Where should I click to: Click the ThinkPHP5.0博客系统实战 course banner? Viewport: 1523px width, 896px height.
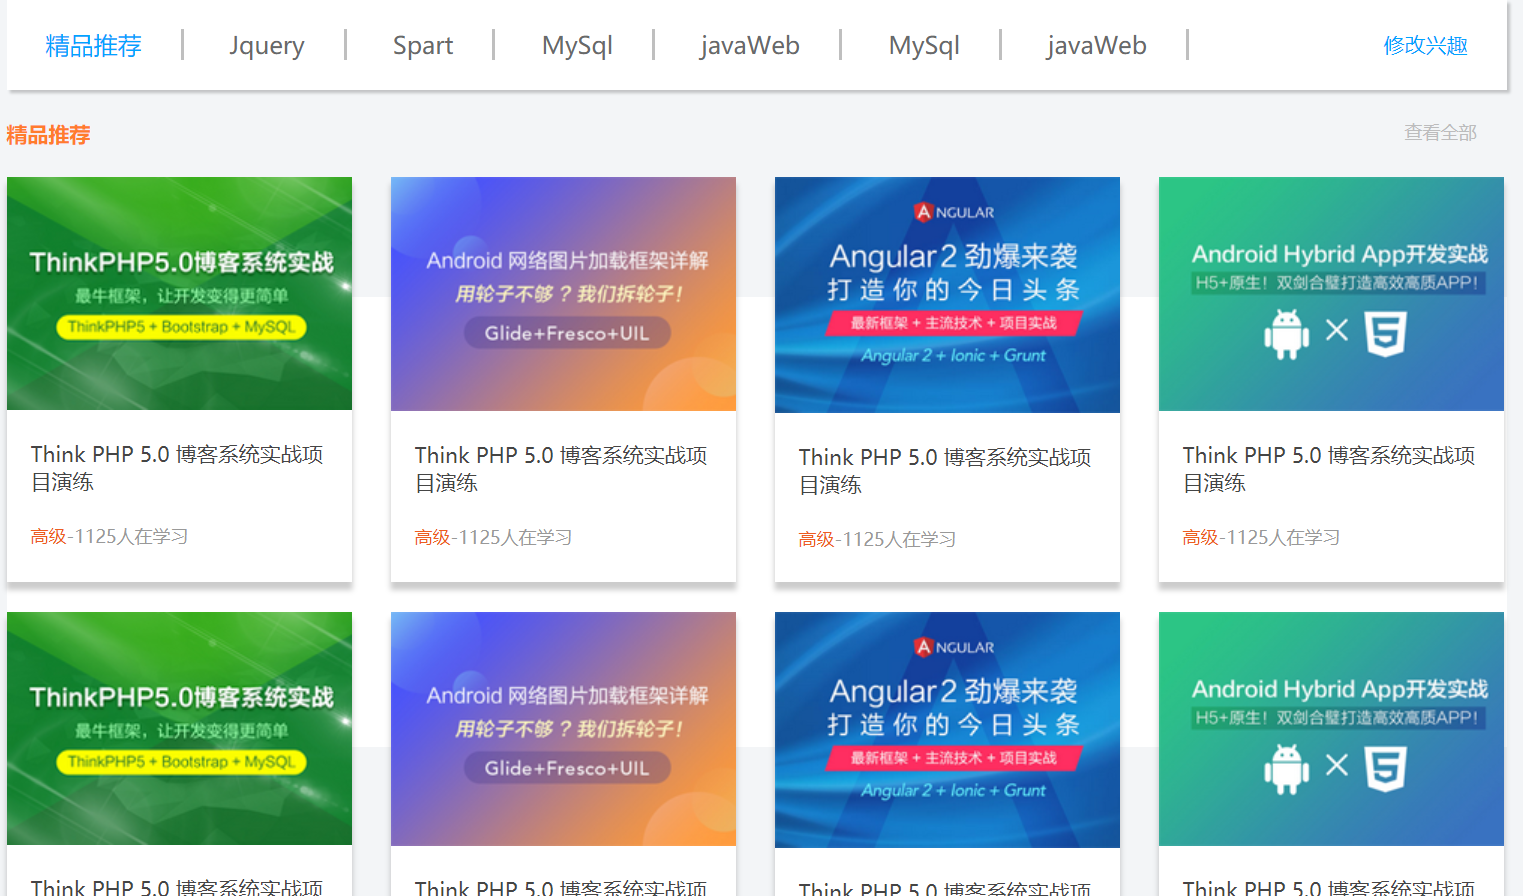click(179, 293)
